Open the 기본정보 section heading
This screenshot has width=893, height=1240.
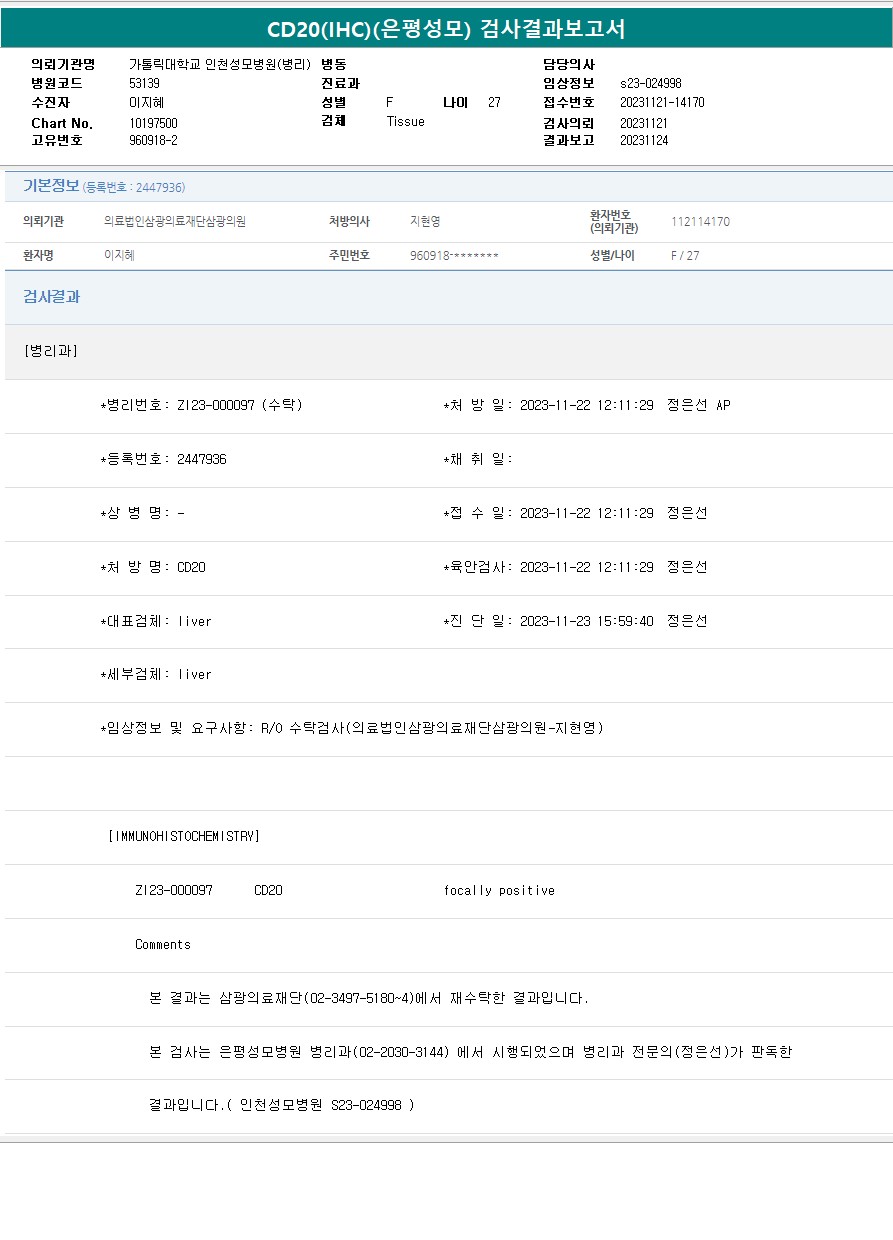[x=51, y=186]
